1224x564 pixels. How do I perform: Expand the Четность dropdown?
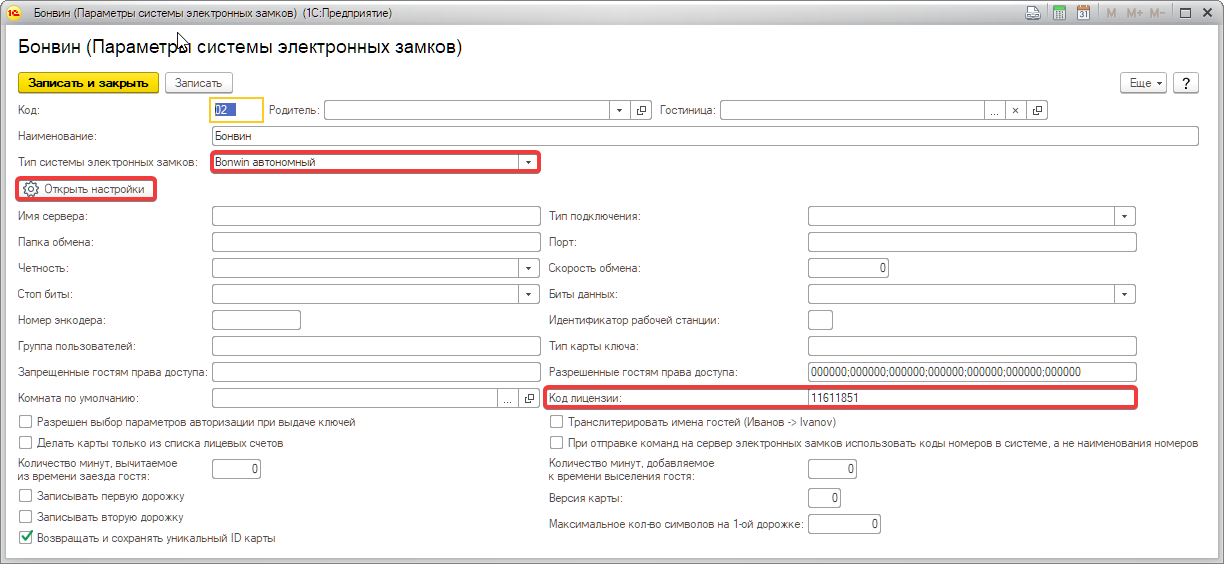pyautogui.click(x=528, y=268)
